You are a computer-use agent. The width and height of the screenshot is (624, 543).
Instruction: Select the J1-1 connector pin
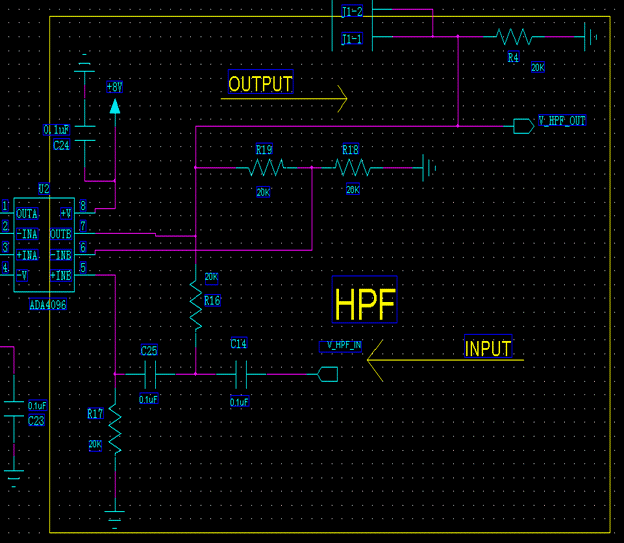(x=352, y=38)
